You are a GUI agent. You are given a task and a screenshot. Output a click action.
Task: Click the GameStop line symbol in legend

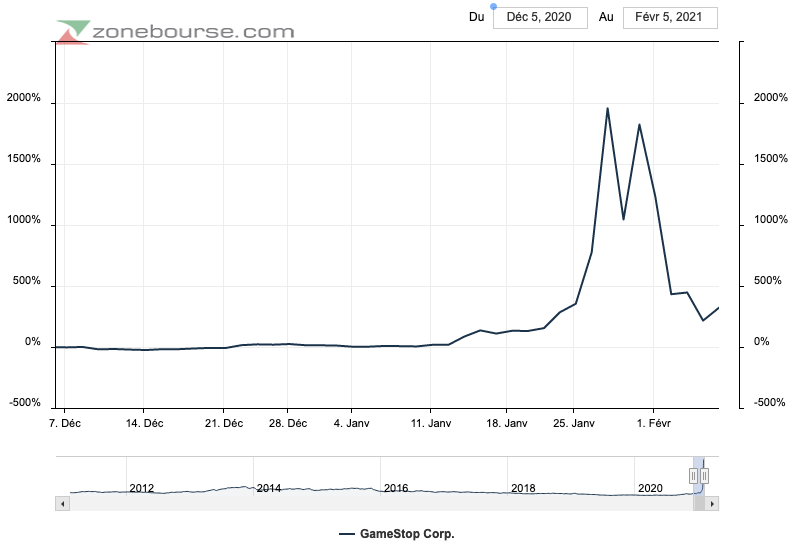(347, 534)
